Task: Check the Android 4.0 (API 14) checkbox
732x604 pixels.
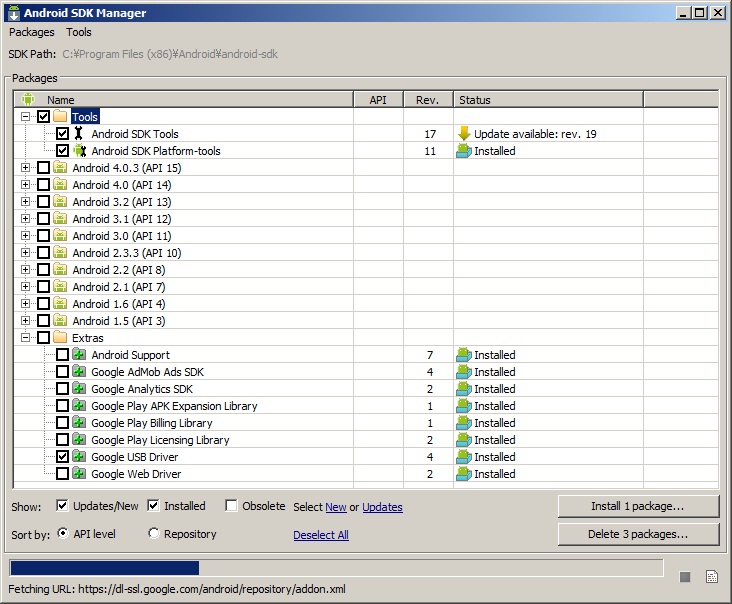Action: (x=43, y=184)
